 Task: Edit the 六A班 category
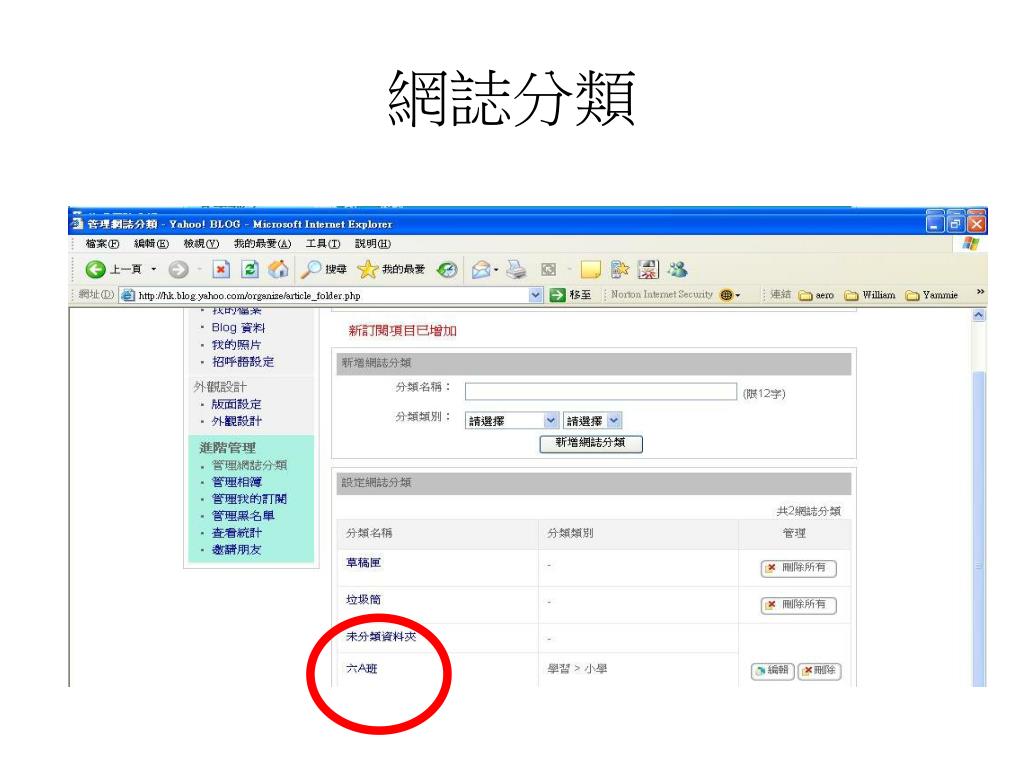click(x=773, y=671)
